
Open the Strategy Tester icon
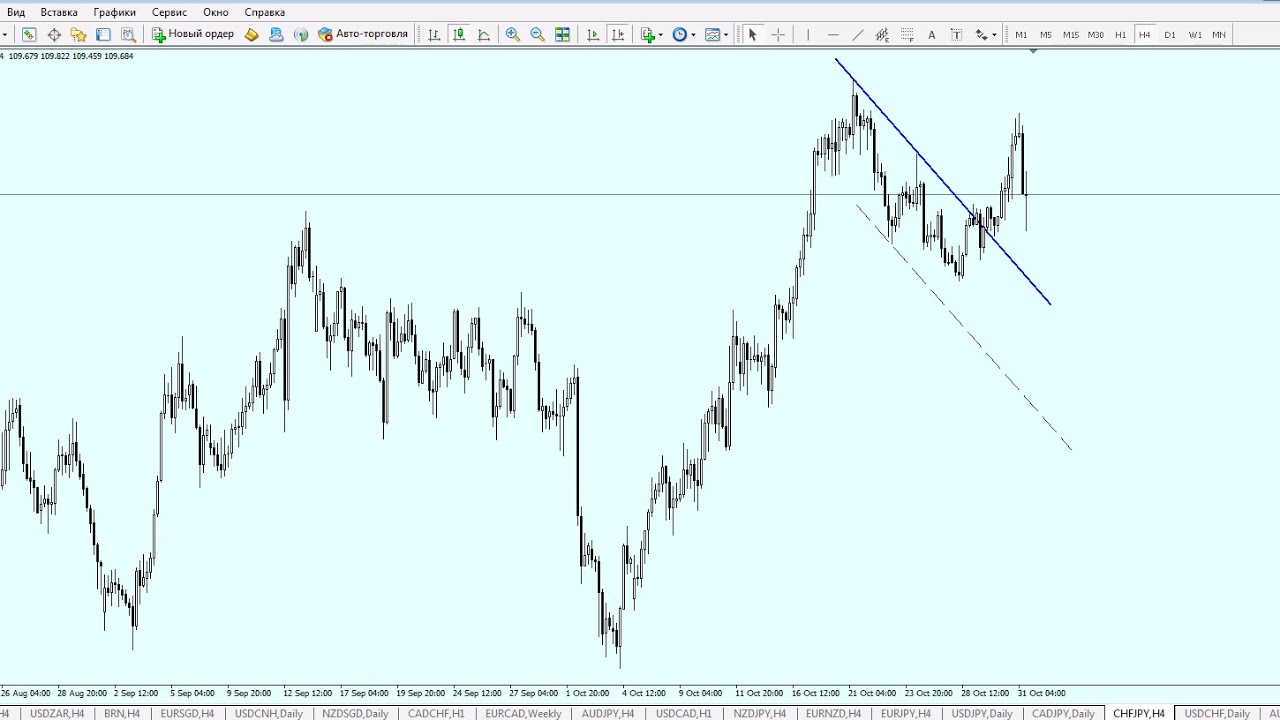pyautogui.click(x=128, y=34)
